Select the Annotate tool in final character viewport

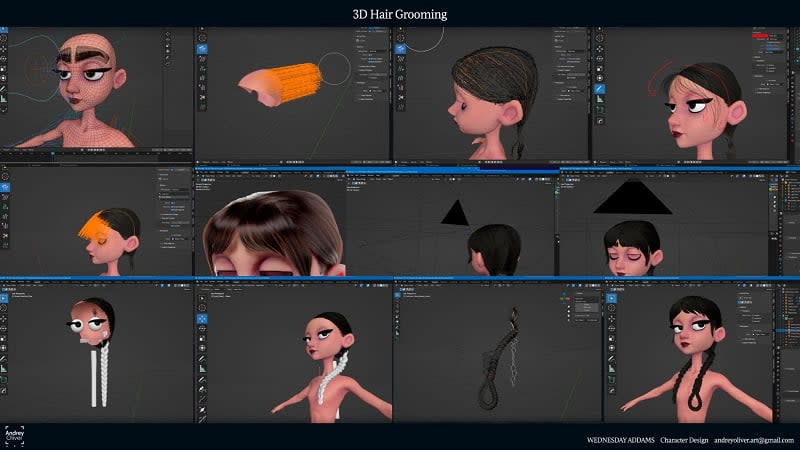point(612,359)
